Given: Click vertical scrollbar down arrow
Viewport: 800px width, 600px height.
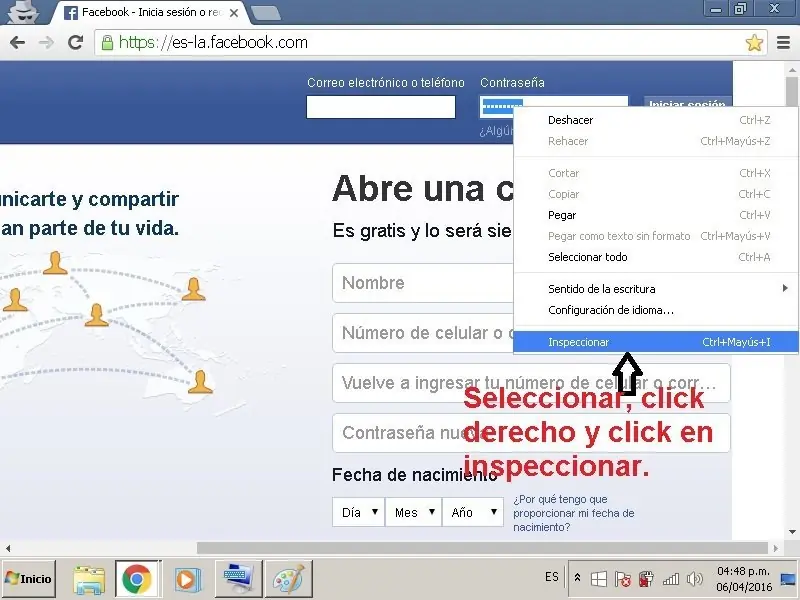Looking at the screenshot, I should 792,532.
